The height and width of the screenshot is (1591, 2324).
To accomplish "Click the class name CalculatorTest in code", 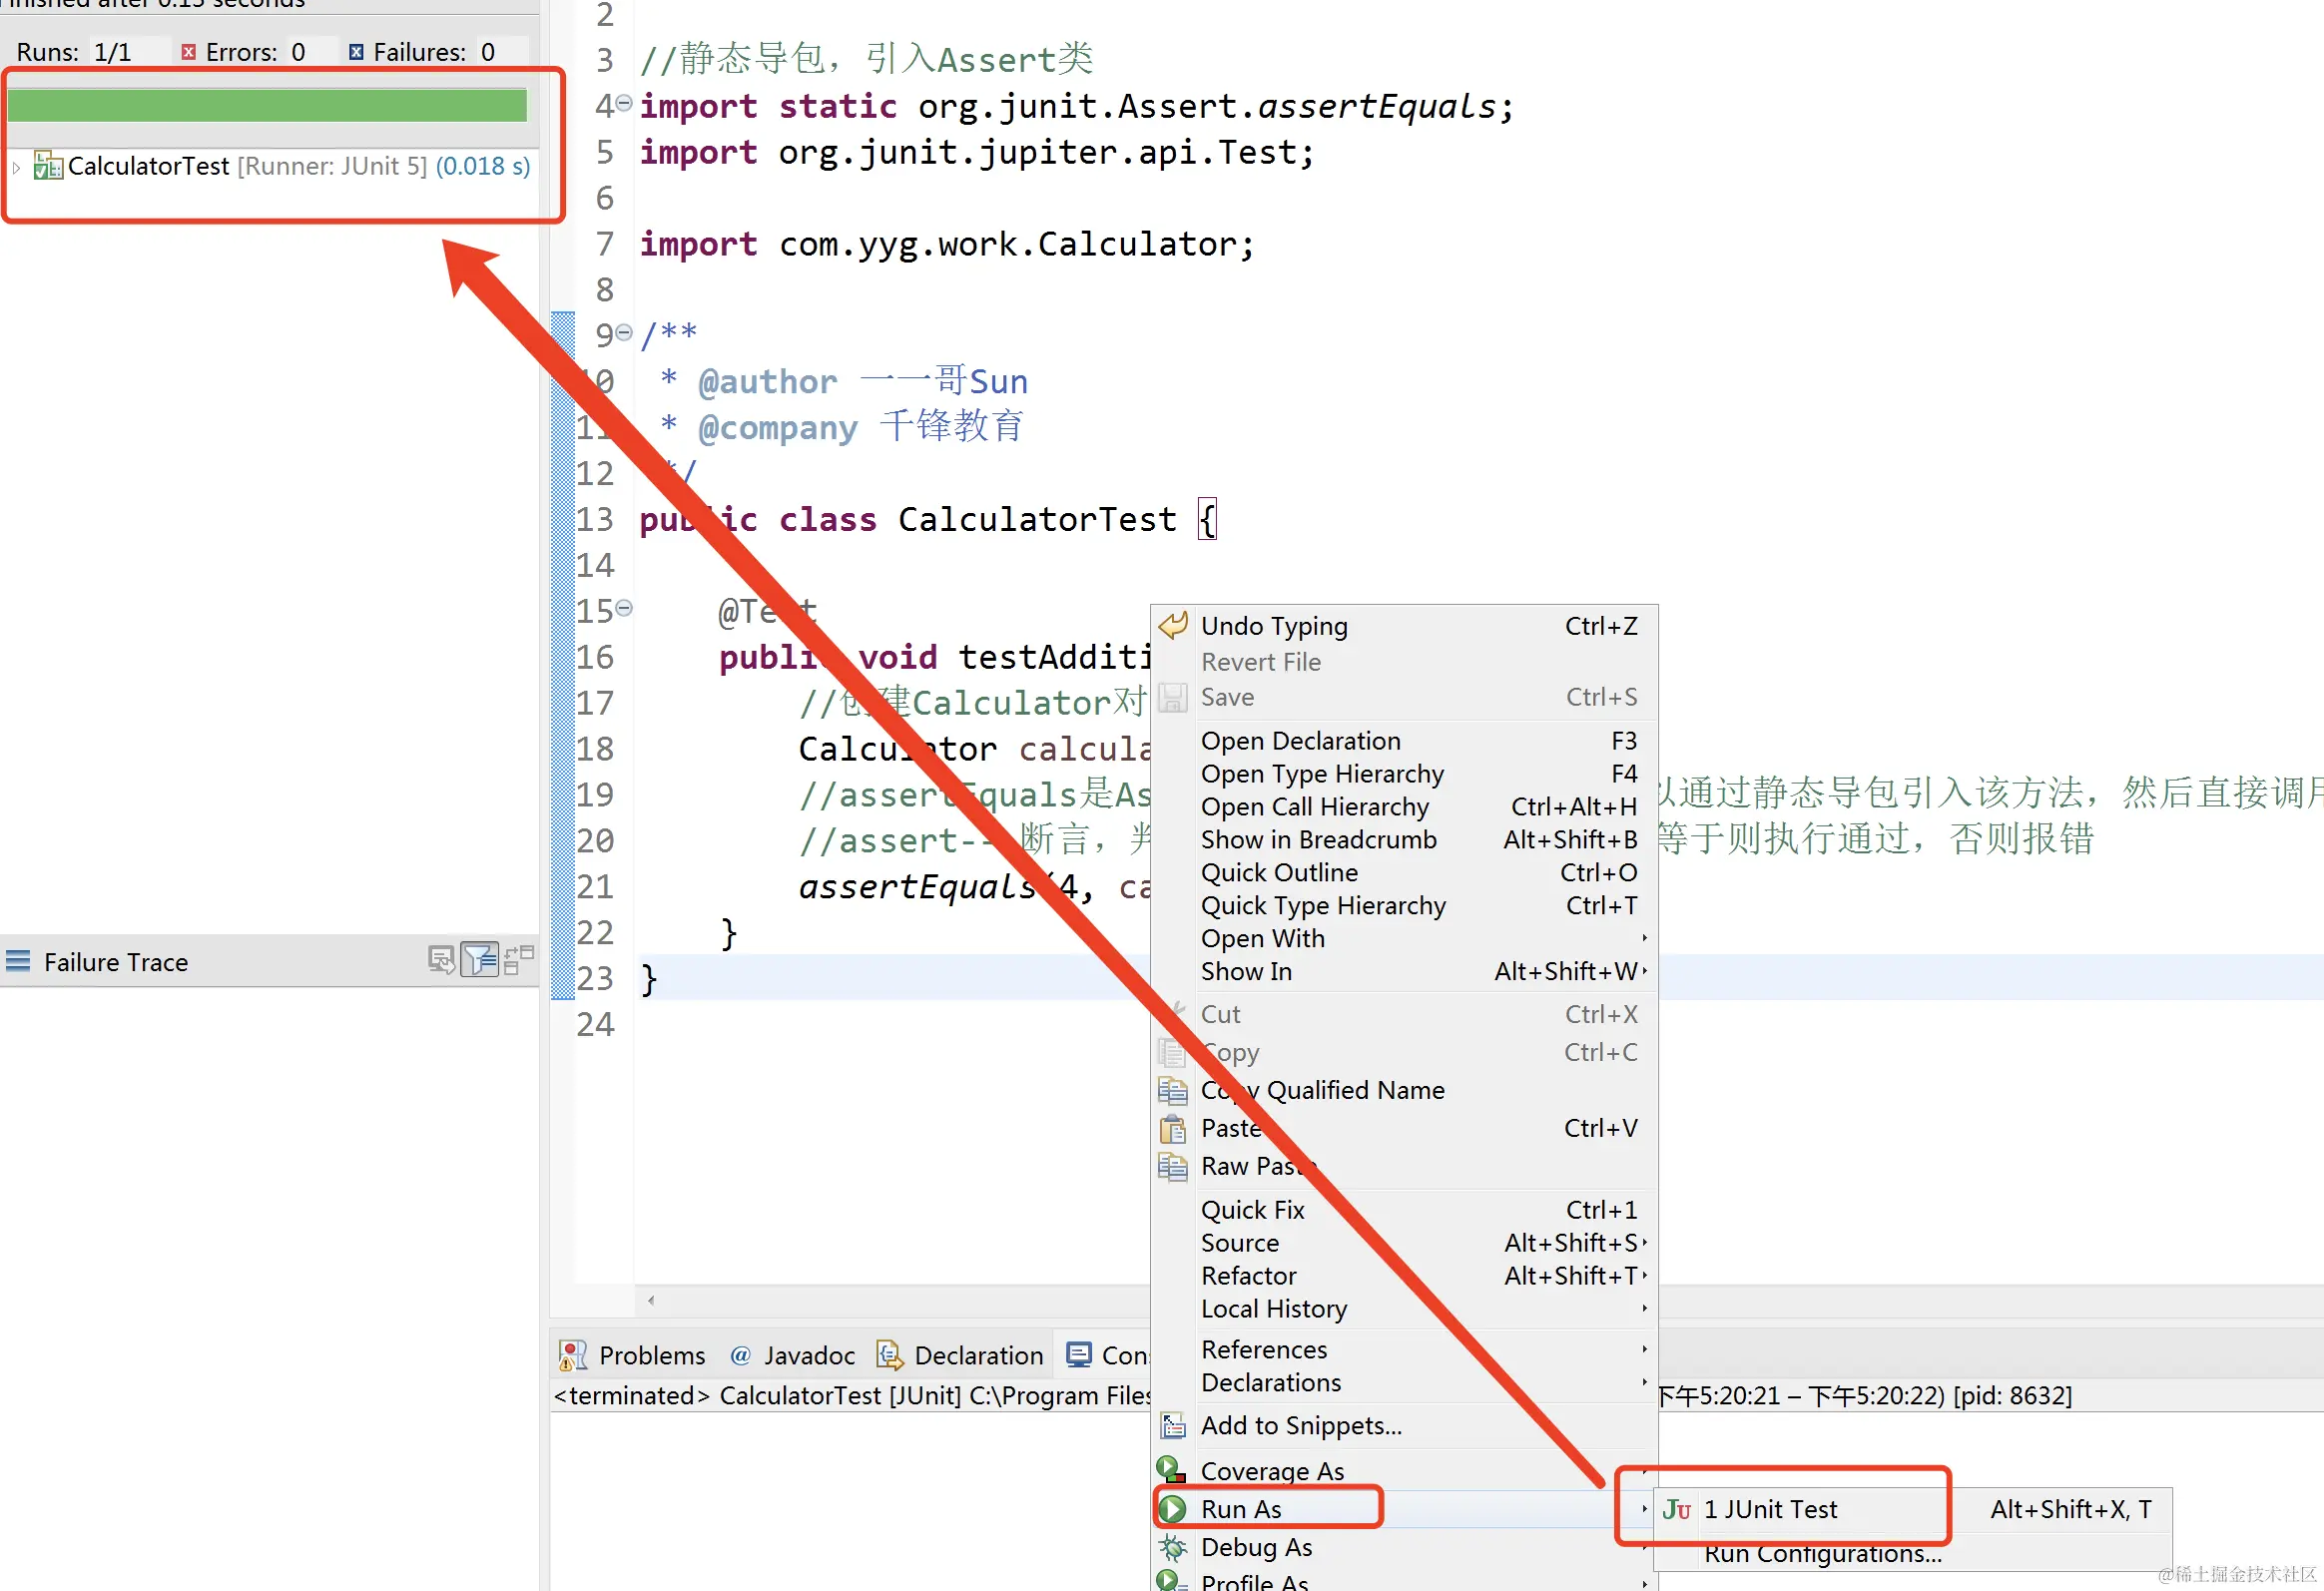I will click(x=1037, y=520).
